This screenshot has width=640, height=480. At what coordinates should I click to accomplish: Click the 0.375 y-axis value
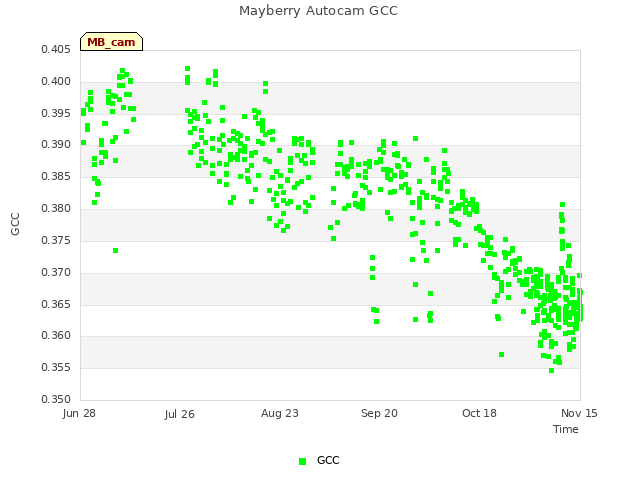click(56, 240)
